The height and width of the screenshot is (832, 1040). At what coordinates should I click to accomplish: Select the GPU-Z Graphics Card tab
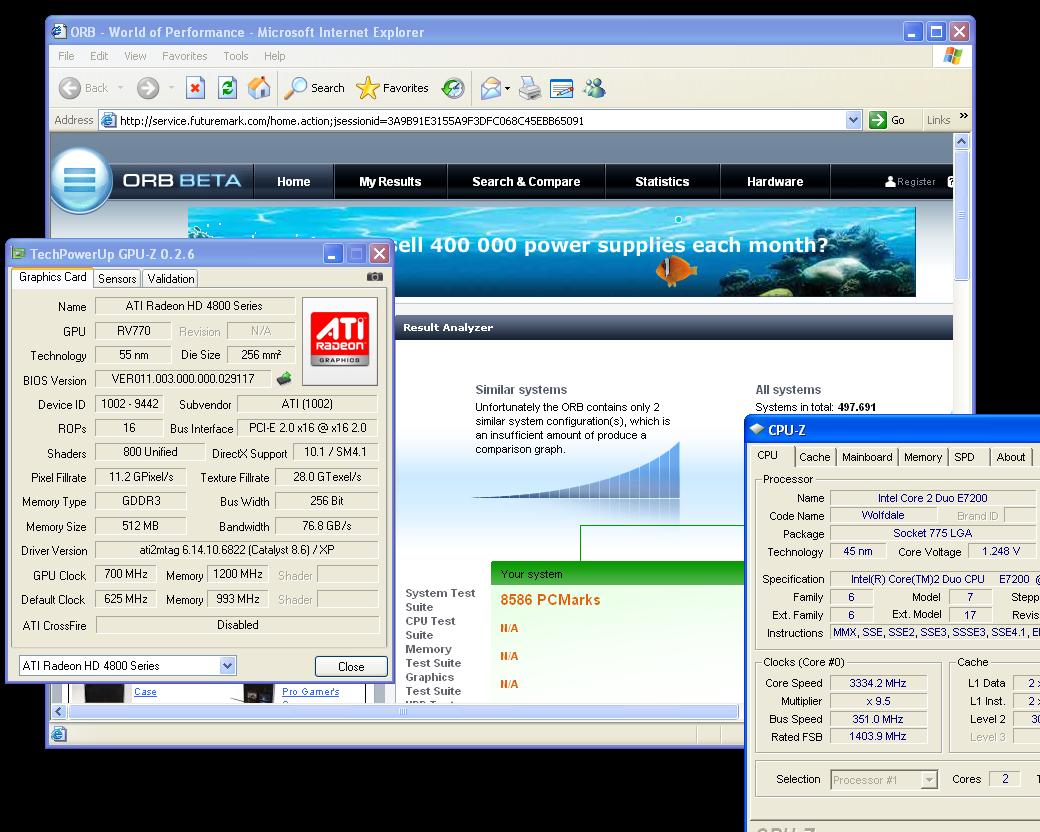[52, 277]
